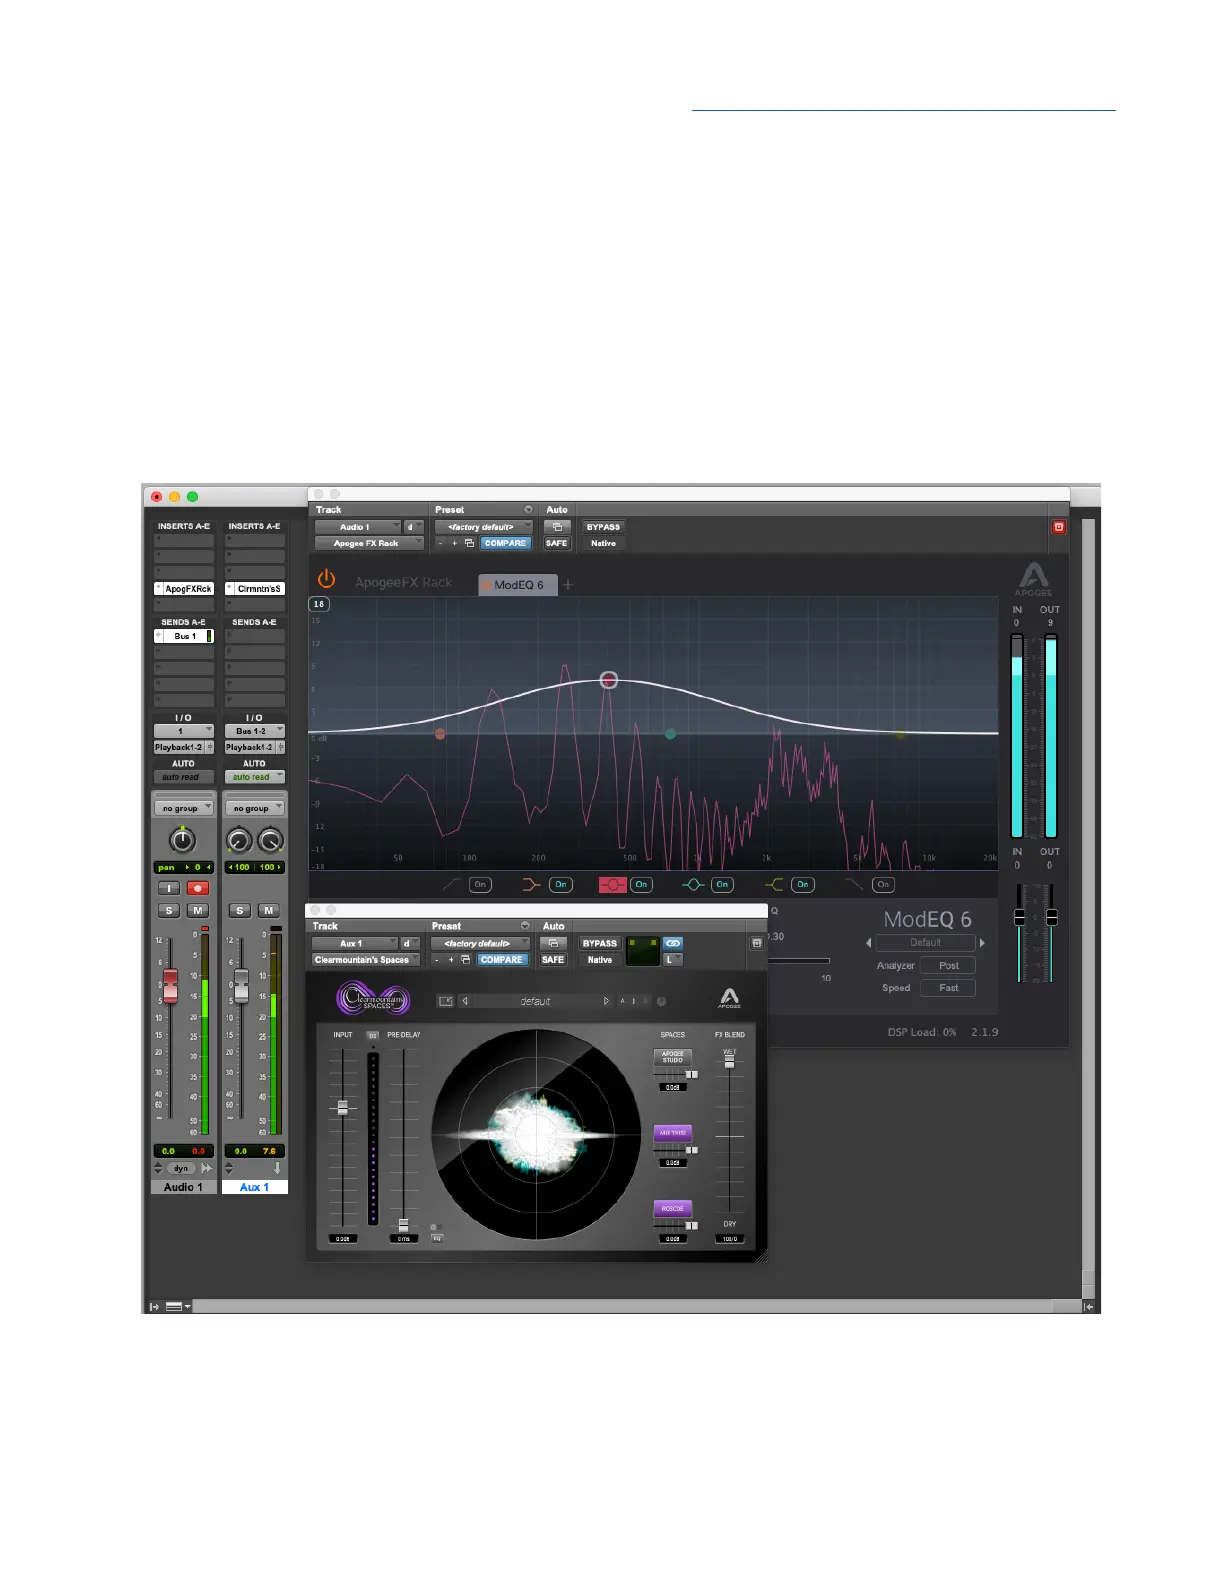1224x1584 pixels.
Task: Toggle the low-cut band On switch
Action: click(x=481, y=884)
